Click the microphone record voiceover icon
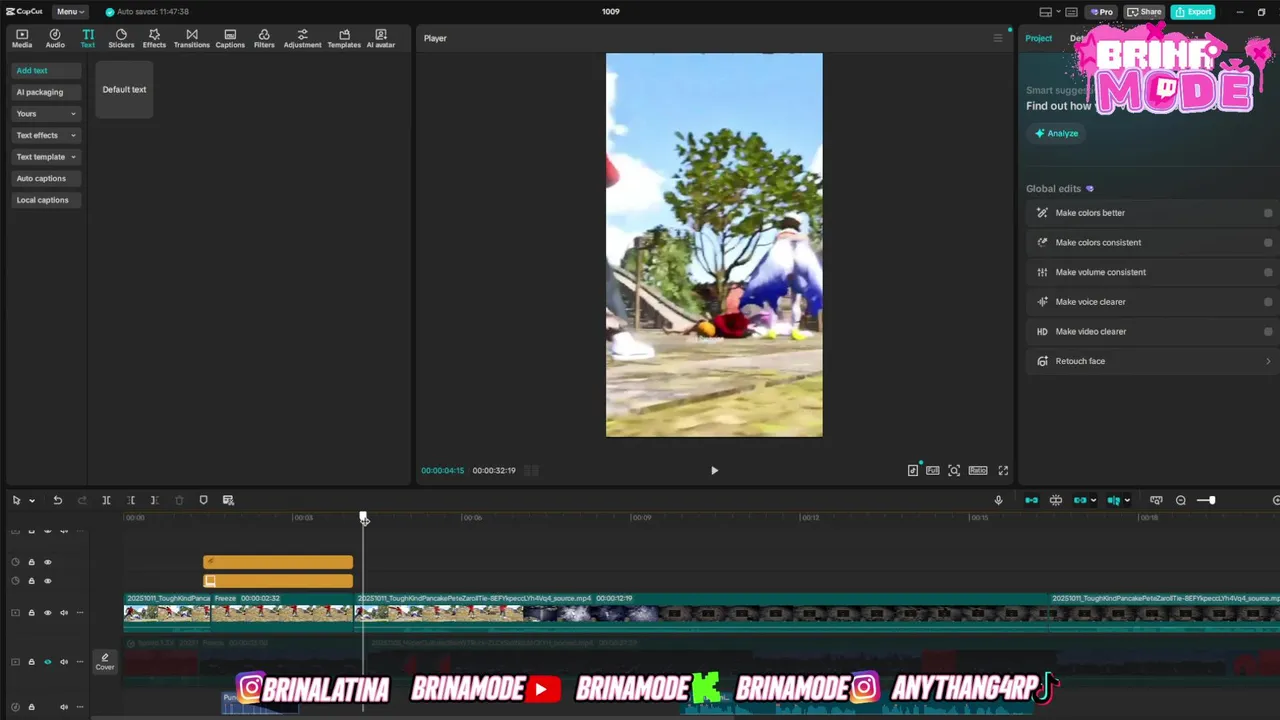Viewport: 1280px width, 720px height. pyautogui.click(x=998, y=500)
